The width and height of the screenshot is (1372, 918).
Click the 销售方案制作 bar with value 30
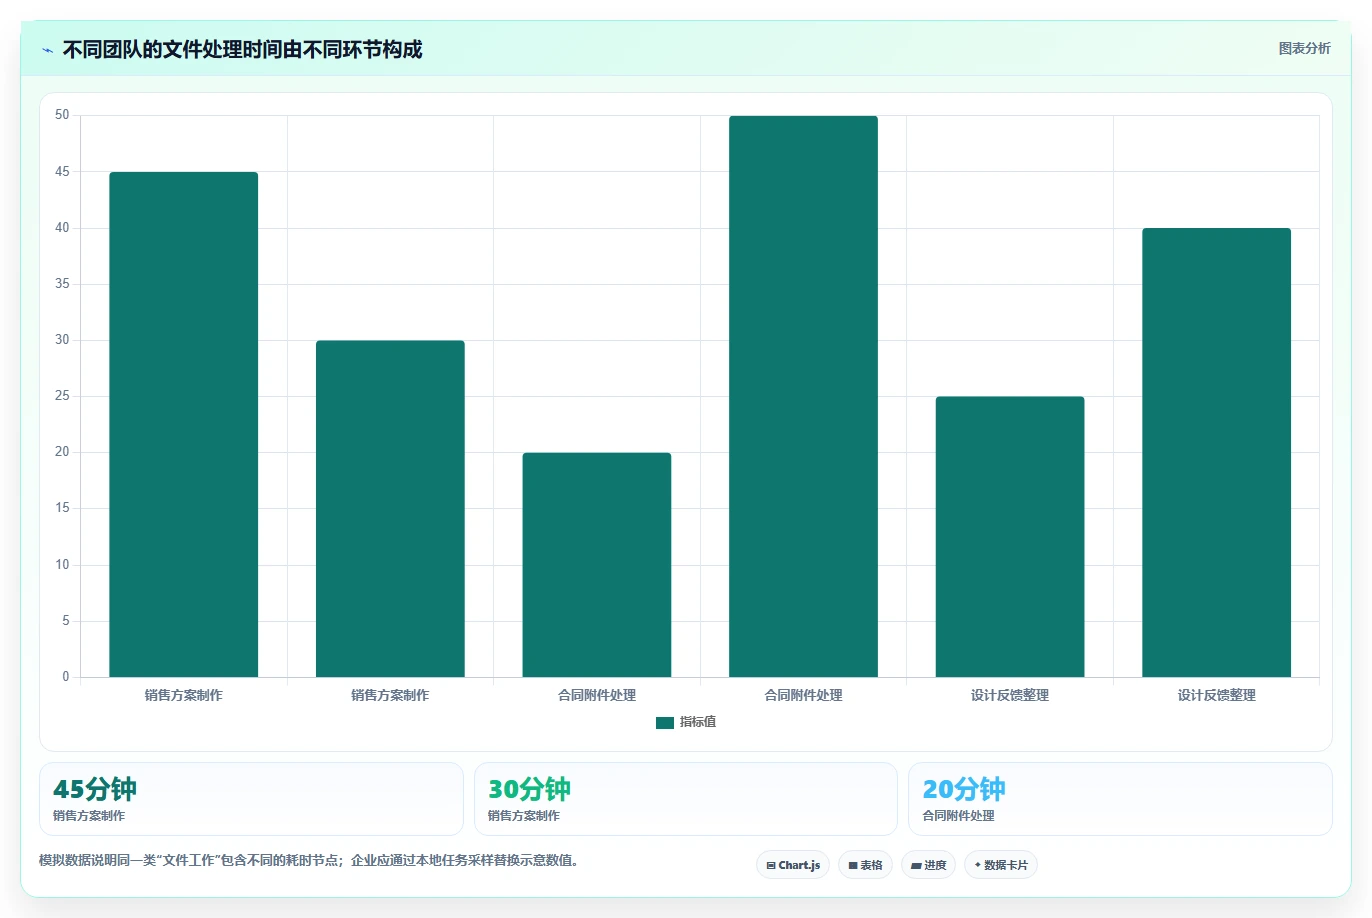click(x=390, y=509)
